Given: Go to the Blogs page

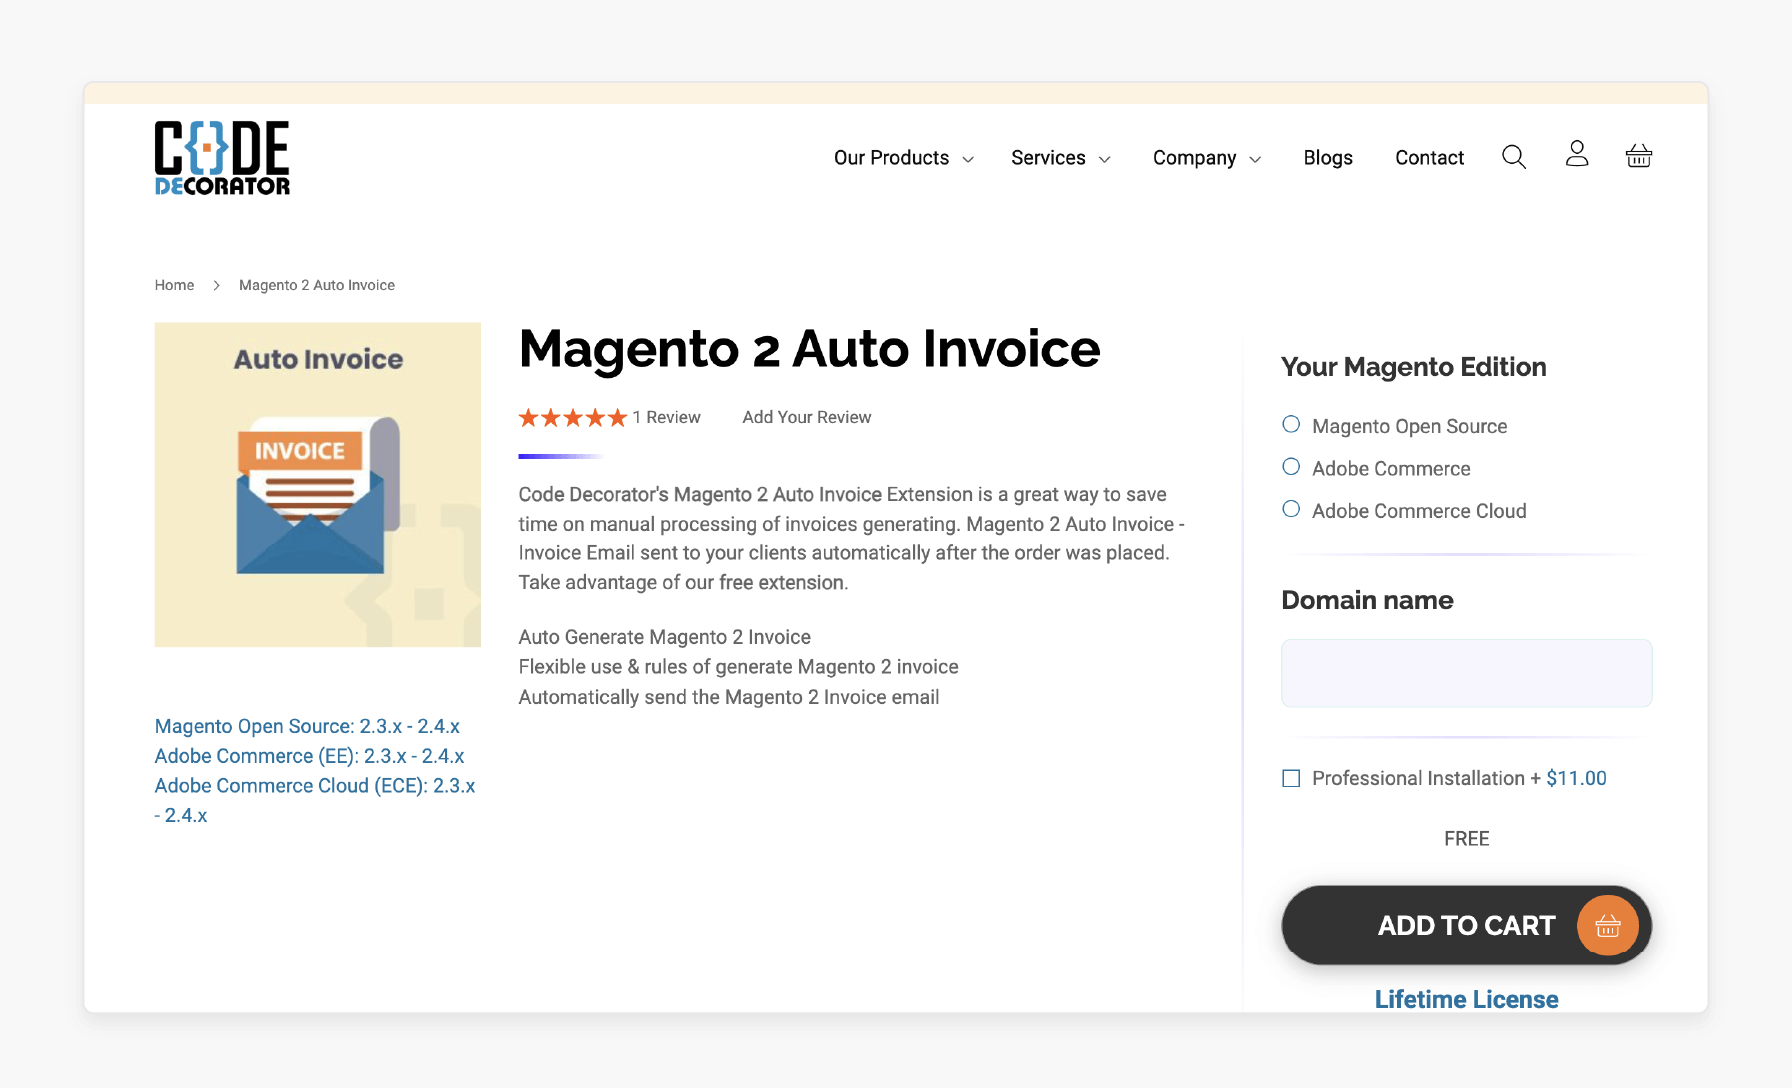Looking at the screenshot, I should pos(1328,158).
